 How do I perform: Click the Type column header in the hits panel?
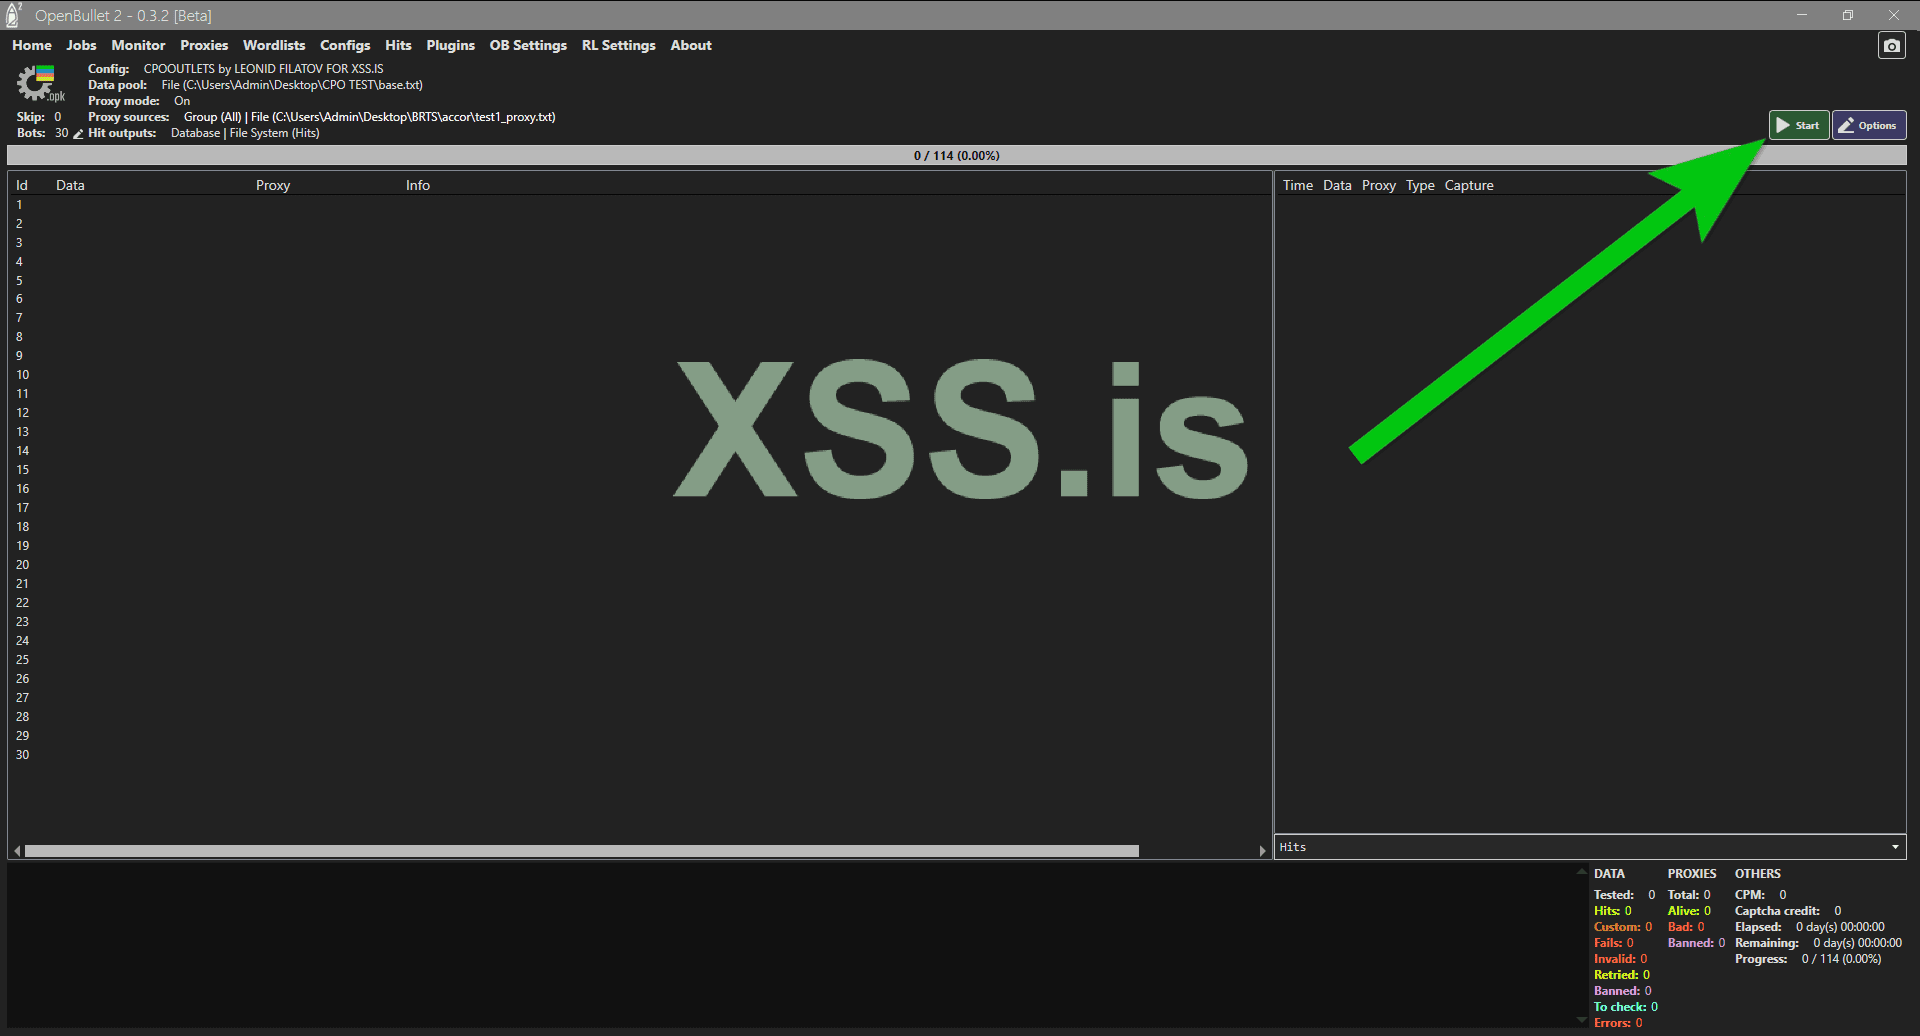[x=1420, y=185]
